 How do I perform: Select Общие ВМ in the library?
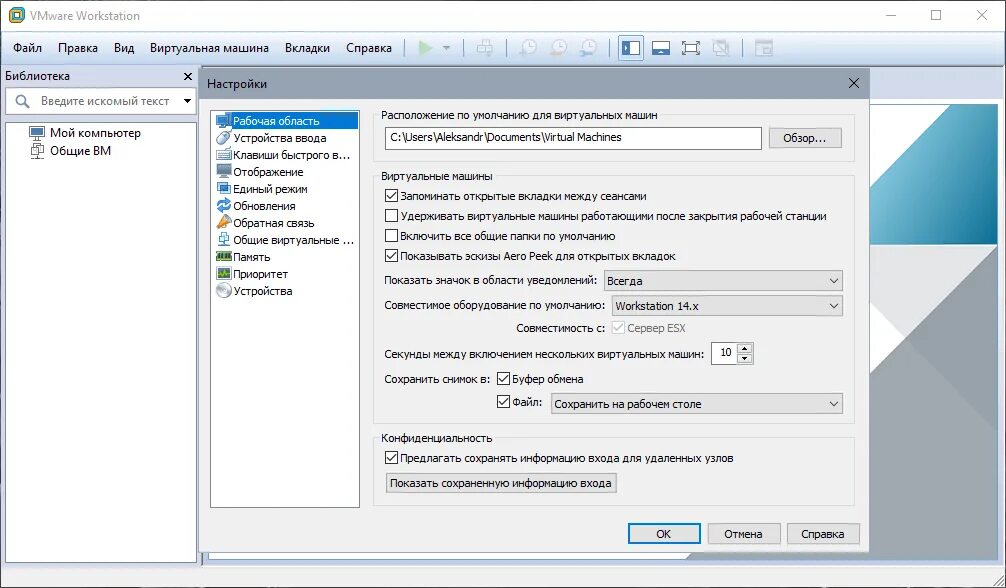80,151
